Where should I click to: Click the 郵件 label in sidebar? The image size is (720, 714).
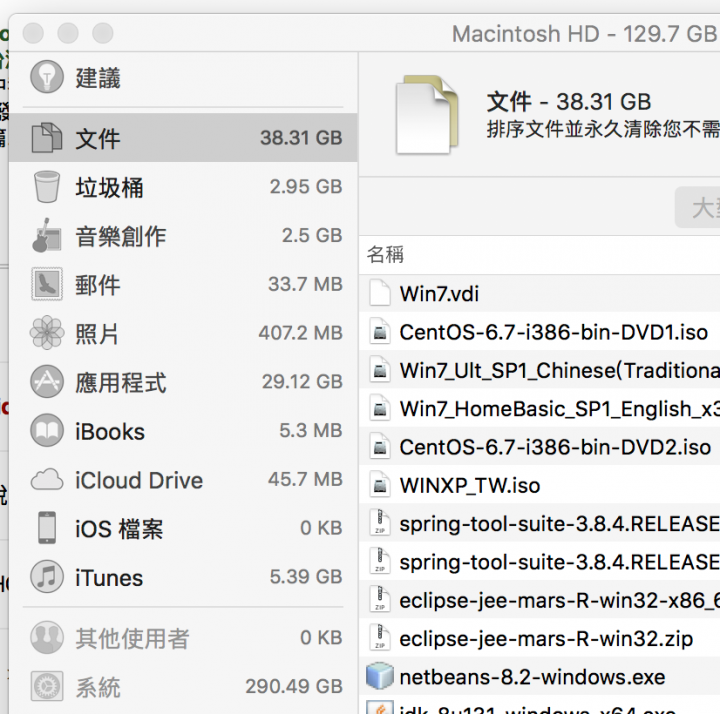click(98, 285)
